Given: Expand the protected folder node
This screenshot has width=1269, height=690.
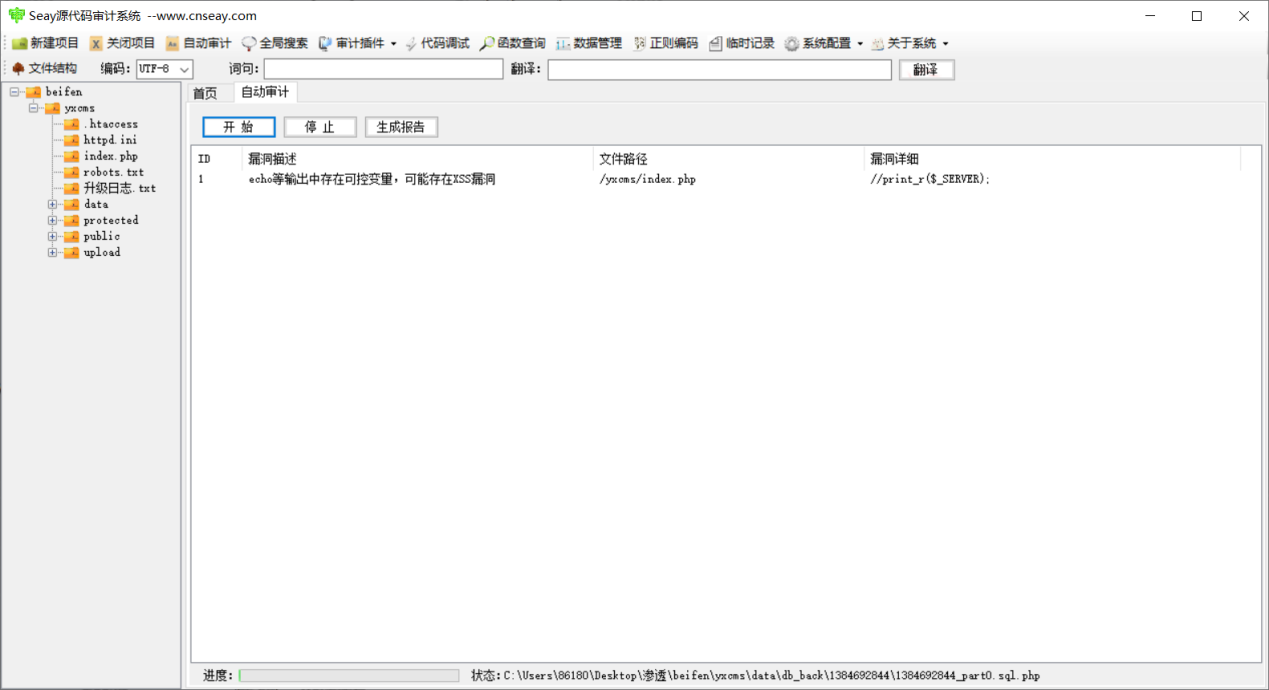Looking at the screenshot, I should tap(52, 220).
